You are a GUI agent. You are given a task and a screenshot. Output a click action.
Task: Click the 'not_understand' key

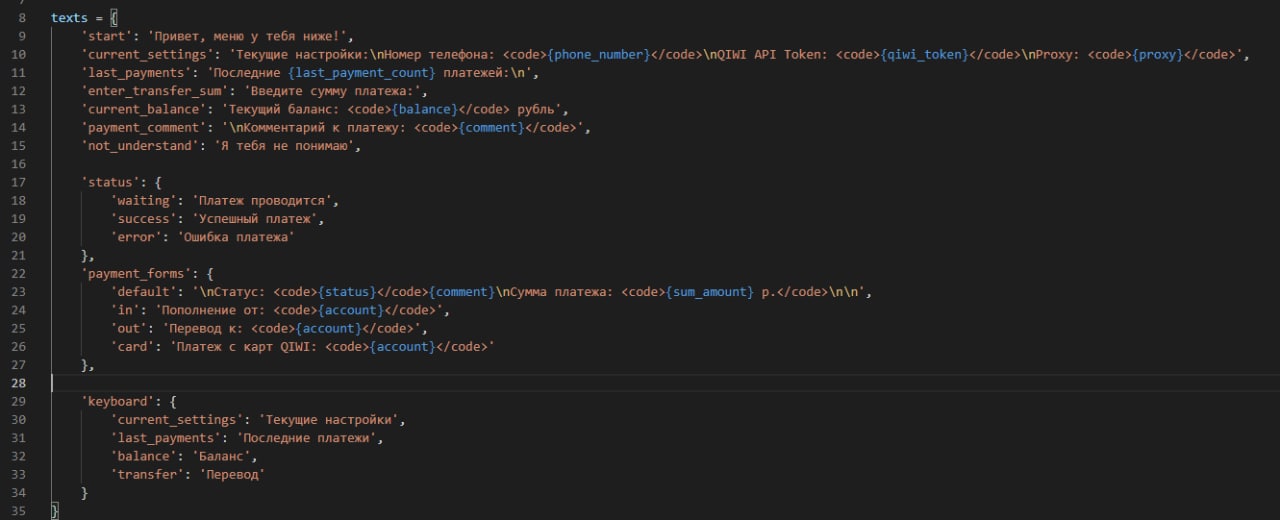click(x=141, y=145)
